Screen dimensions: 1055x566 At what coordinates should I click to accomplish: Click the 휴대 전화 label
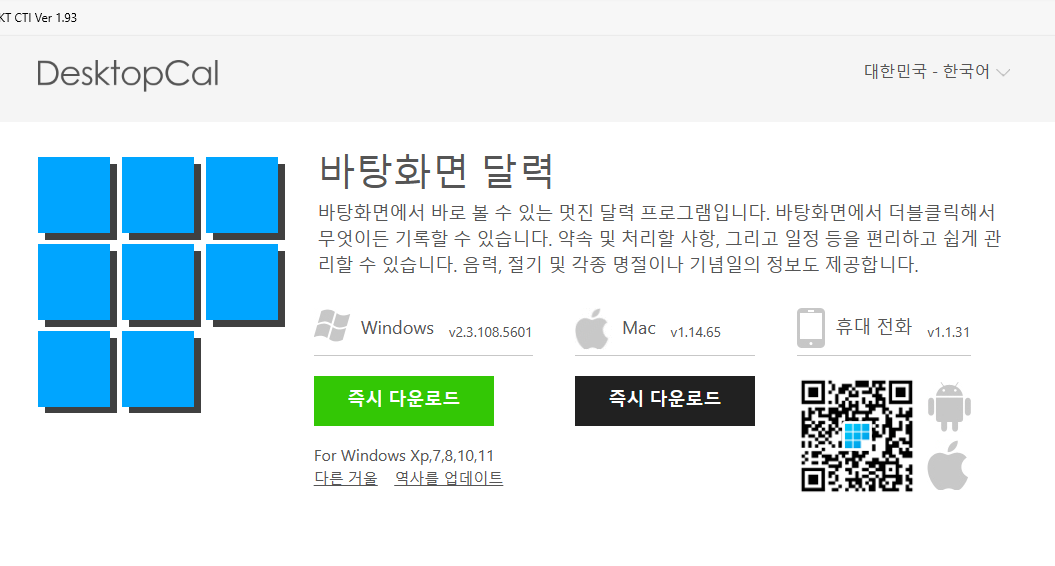click(x=873, y=327)
